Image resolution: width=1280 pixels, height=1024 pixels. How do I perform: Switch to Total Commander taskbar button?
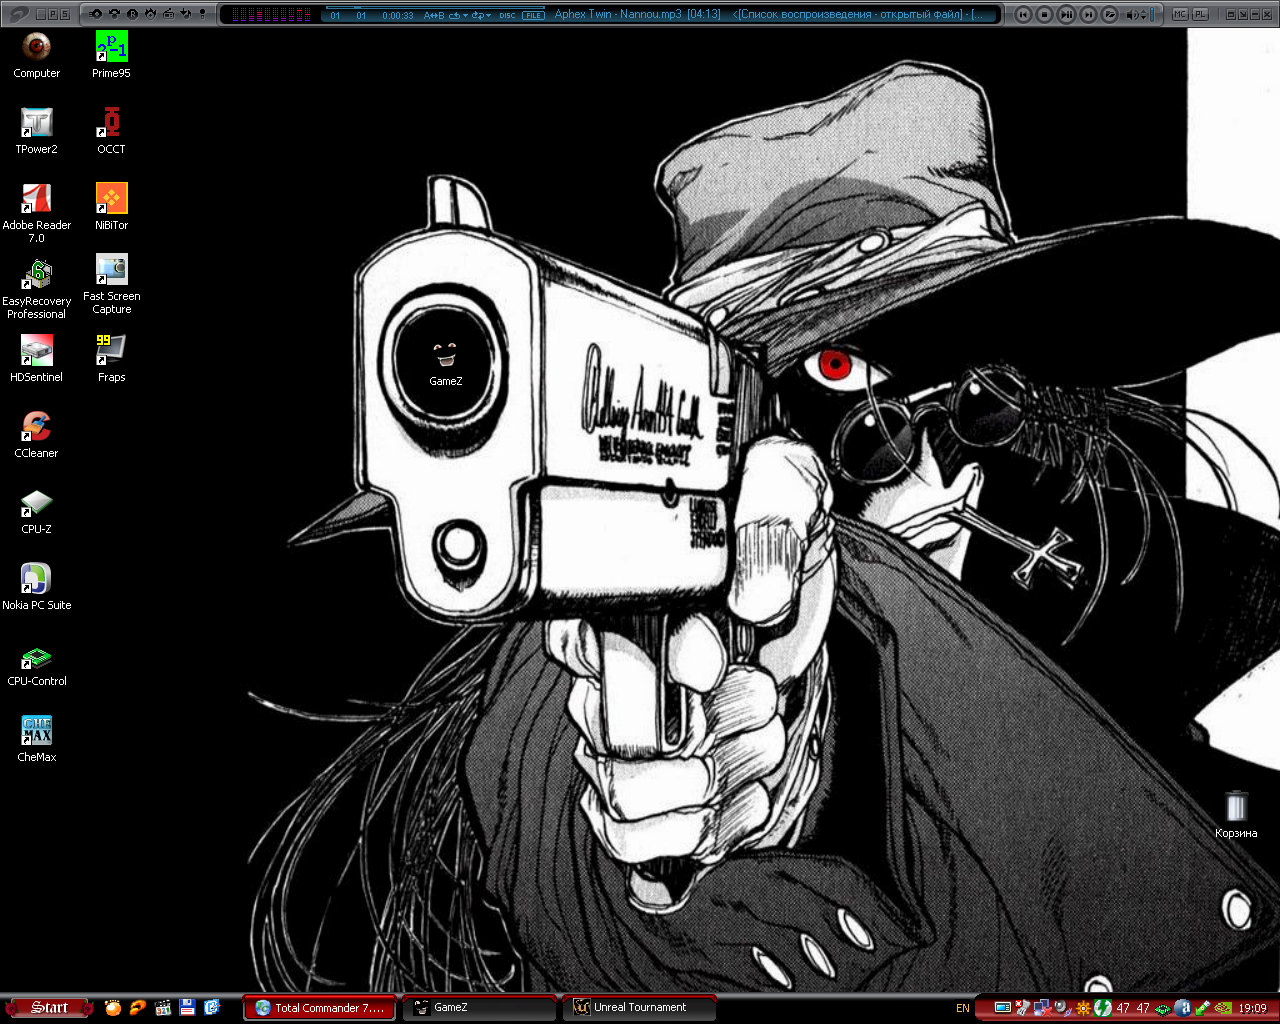point(320,1008)
